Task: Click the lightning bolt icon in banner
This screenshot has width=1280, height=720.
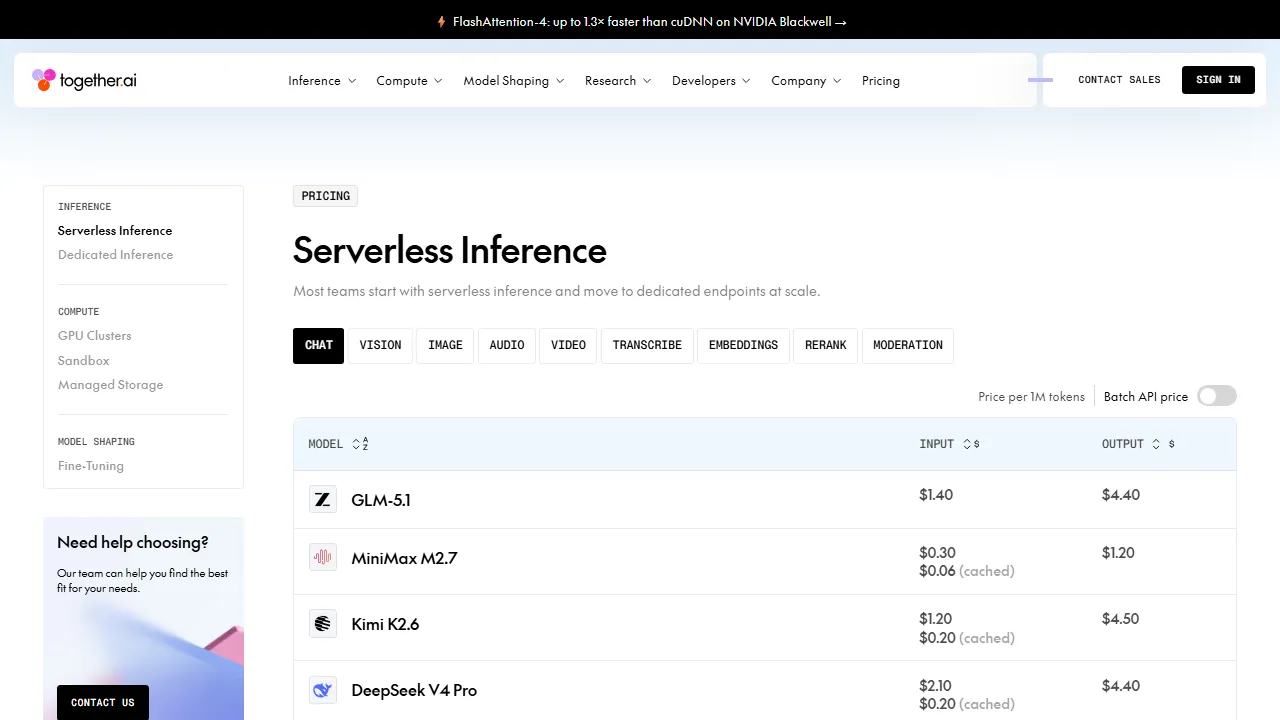Action: [441, 21]
